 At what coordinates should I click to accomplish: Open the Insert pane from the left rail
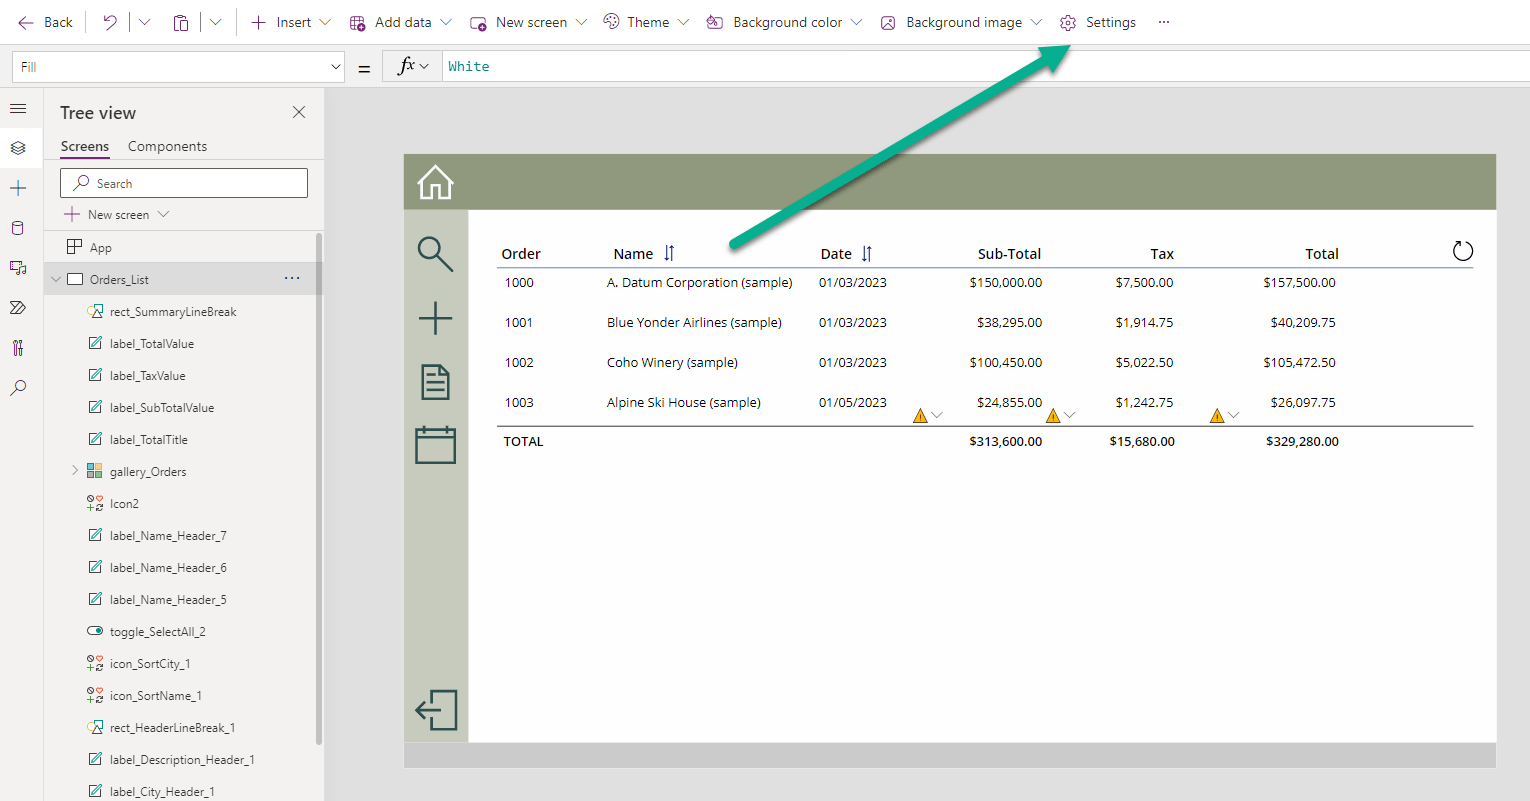coord(17,187)
